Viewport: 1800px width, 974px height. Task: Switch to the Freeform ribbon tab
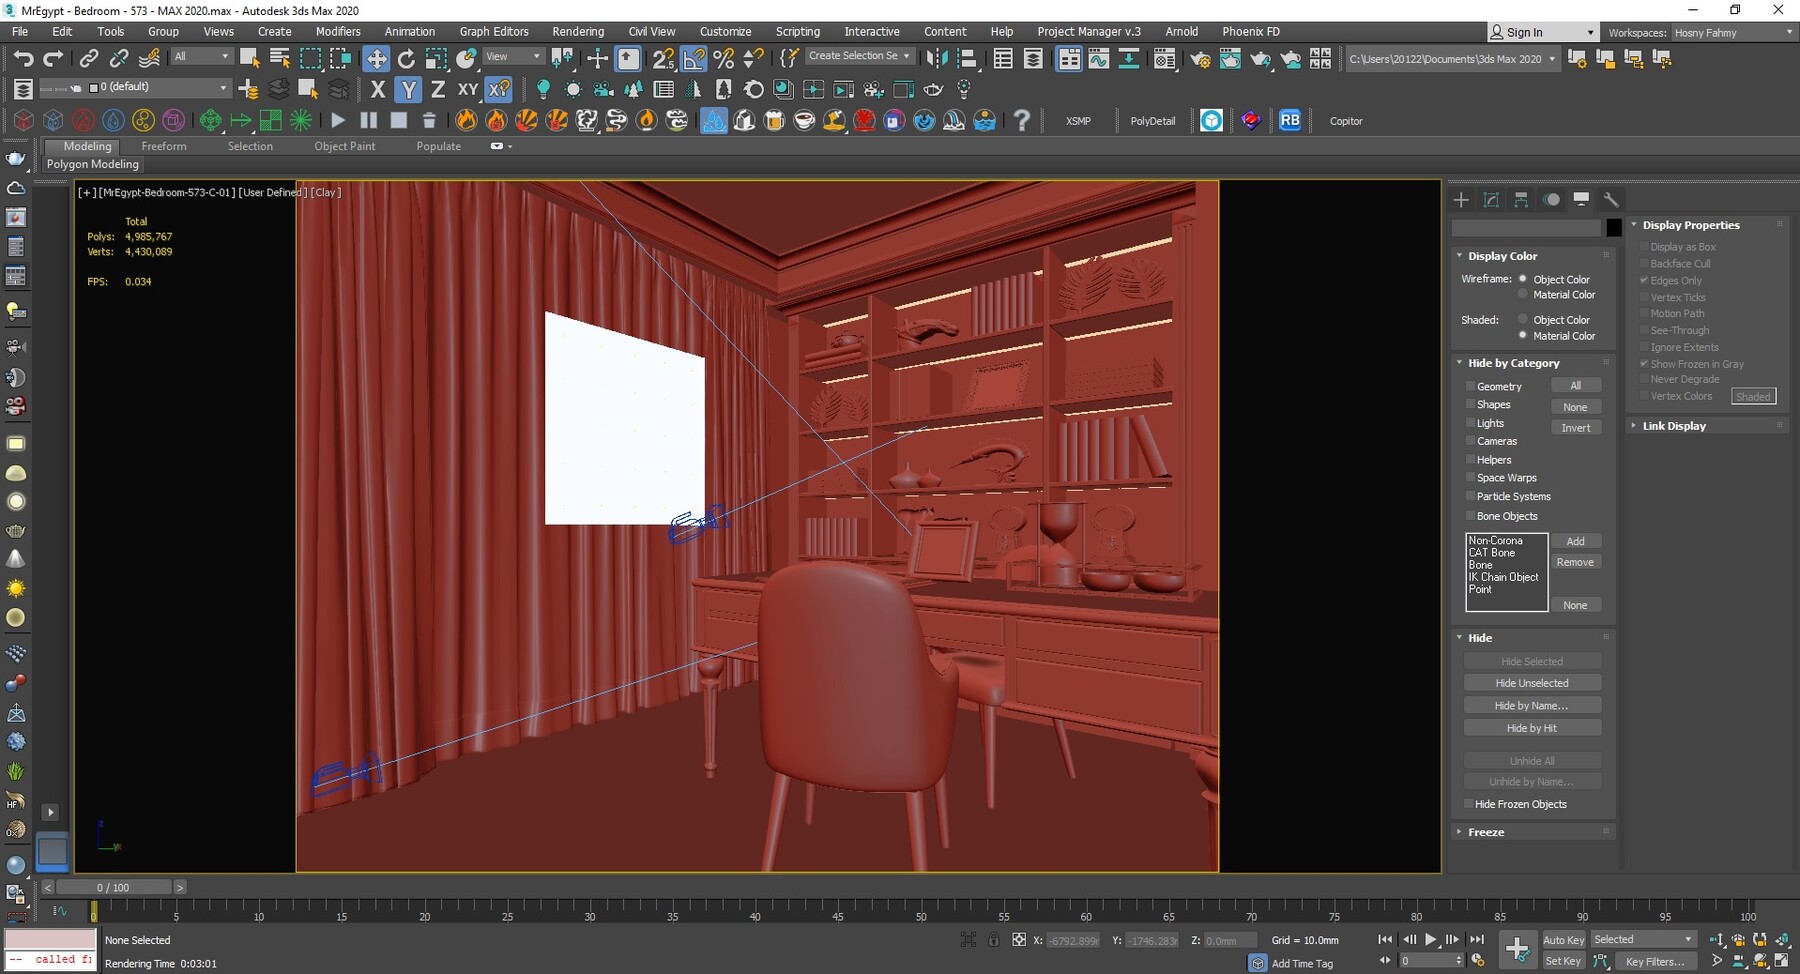164,146
